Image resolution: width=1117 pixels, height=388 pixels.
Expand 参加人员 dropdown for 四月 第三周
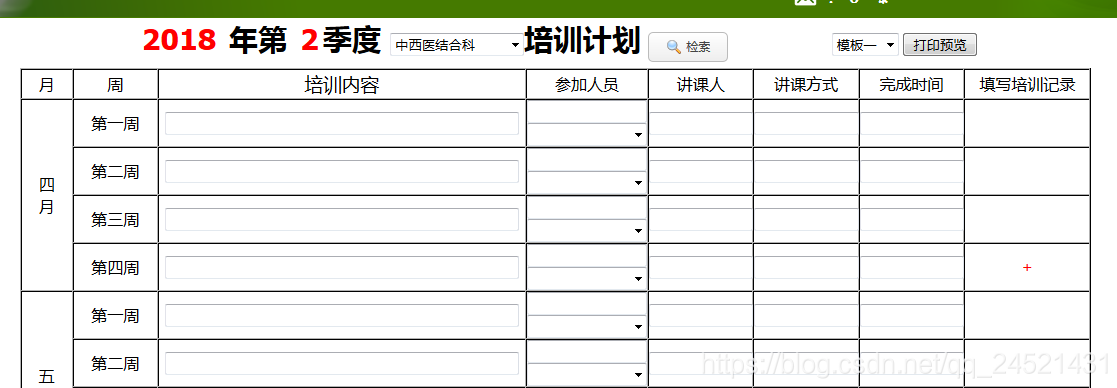point(587,231)
